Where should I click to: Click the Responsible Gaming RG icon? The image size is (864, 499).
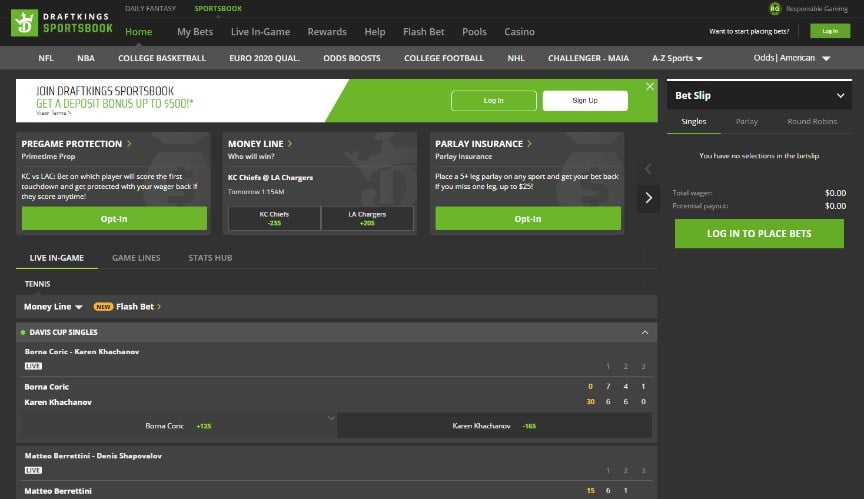point(775,8)
